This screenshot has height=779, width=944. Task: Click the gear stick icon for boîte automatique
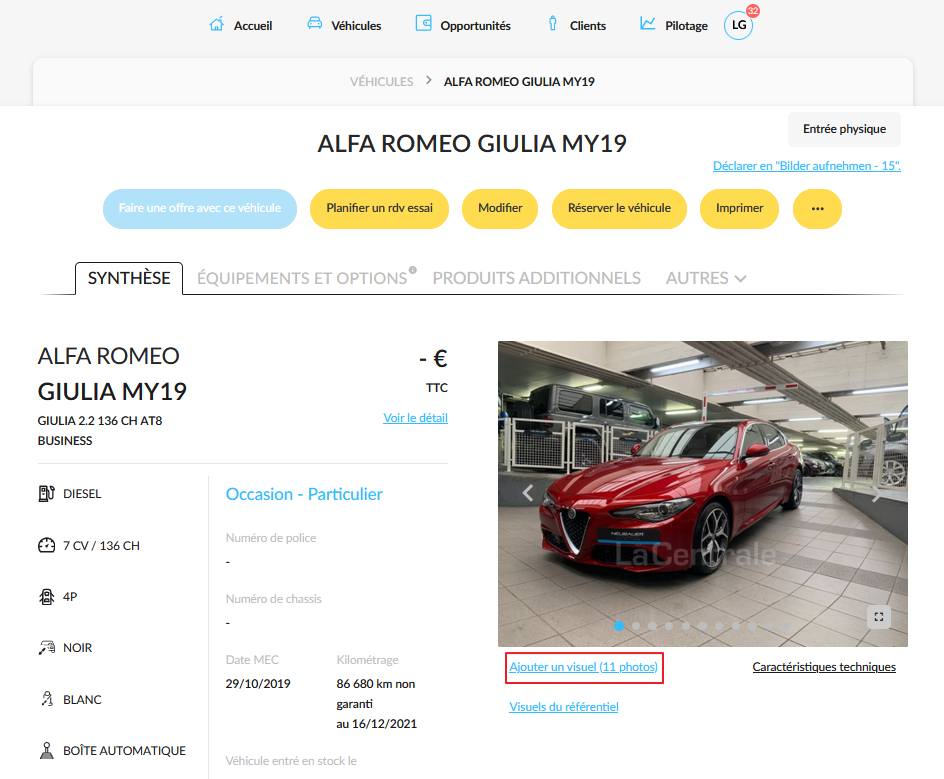(46, 751)
